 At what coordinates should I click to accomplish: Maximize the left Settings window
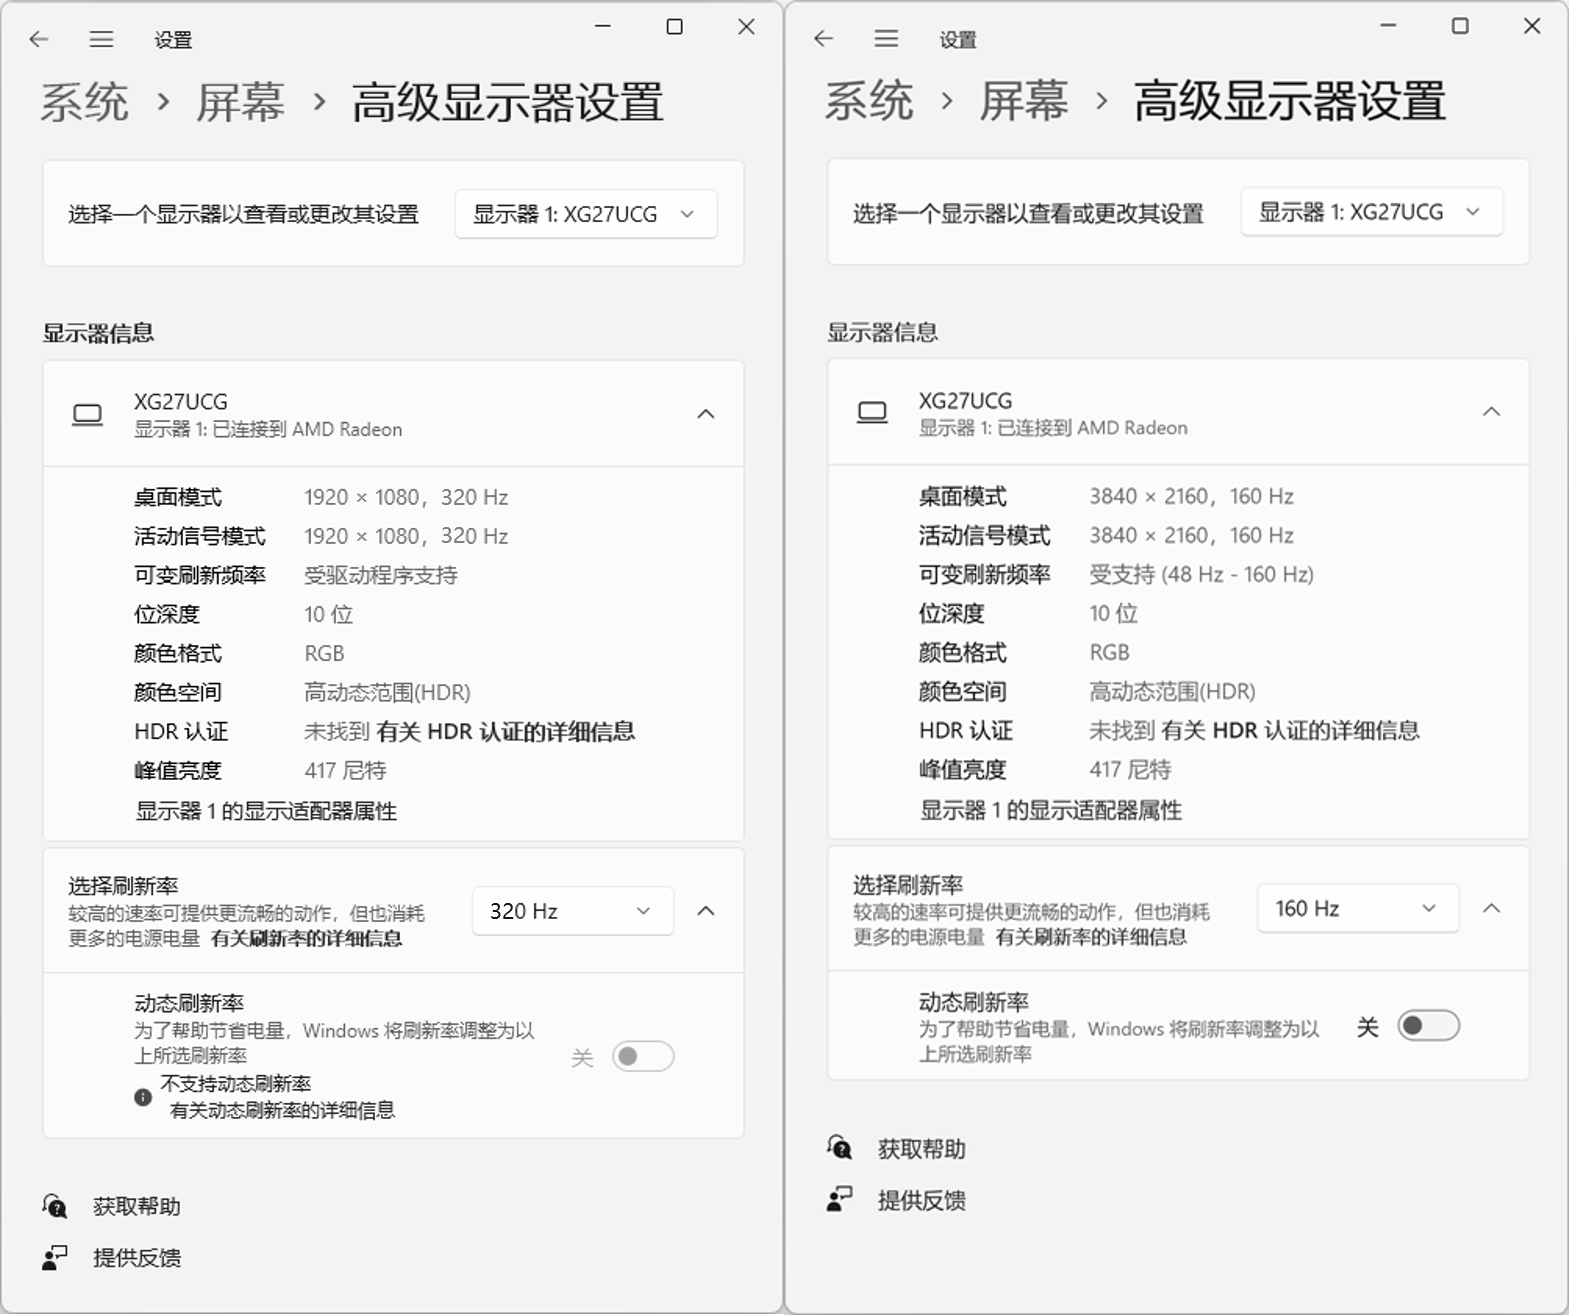point(675,27)
